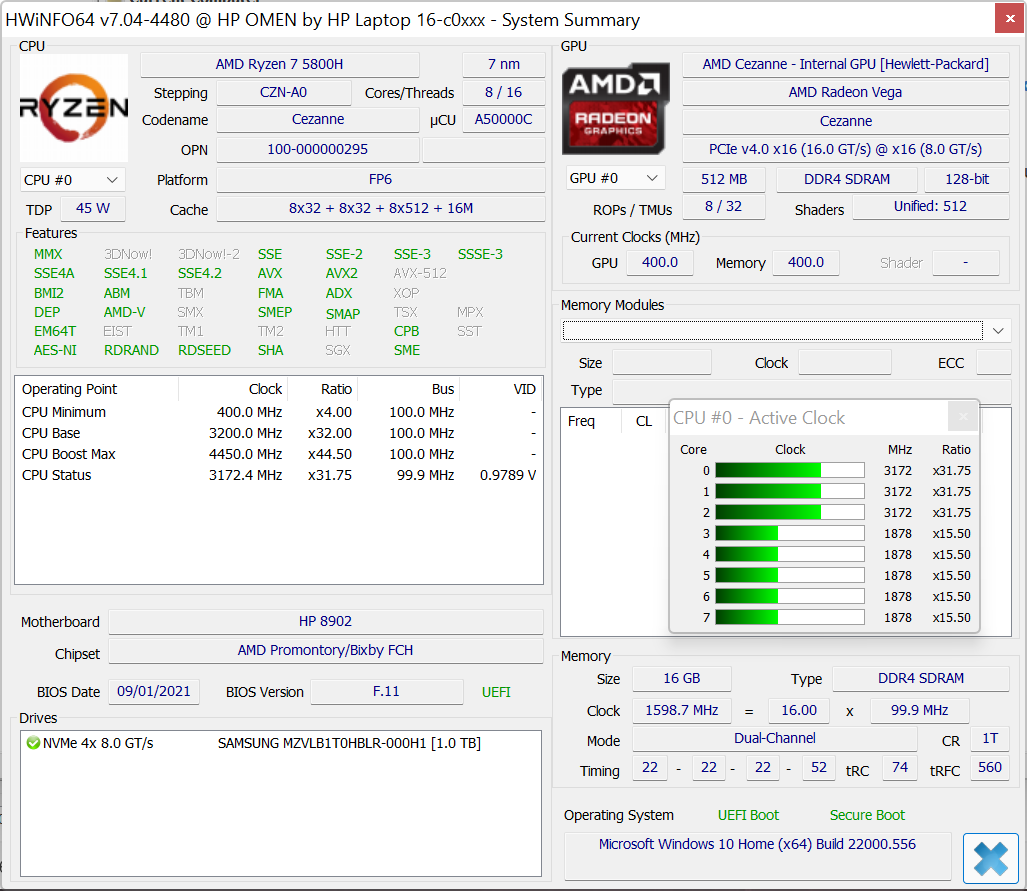Viewport: 1027px width, 891px height.
Task: Click the RDSEED feature label
Action: (x=204, y=350)
